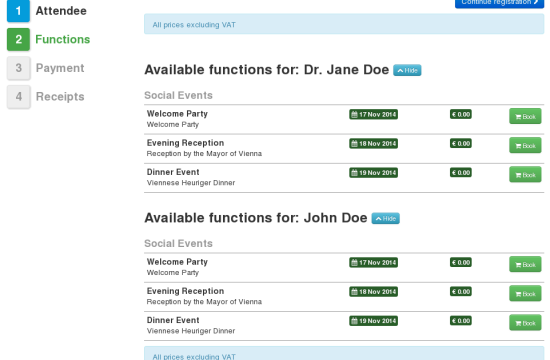This screenshot has width=550, height=360.
Task: Click € 0.00 price of Jane Doe's Dinner Event
Action: 461,173
